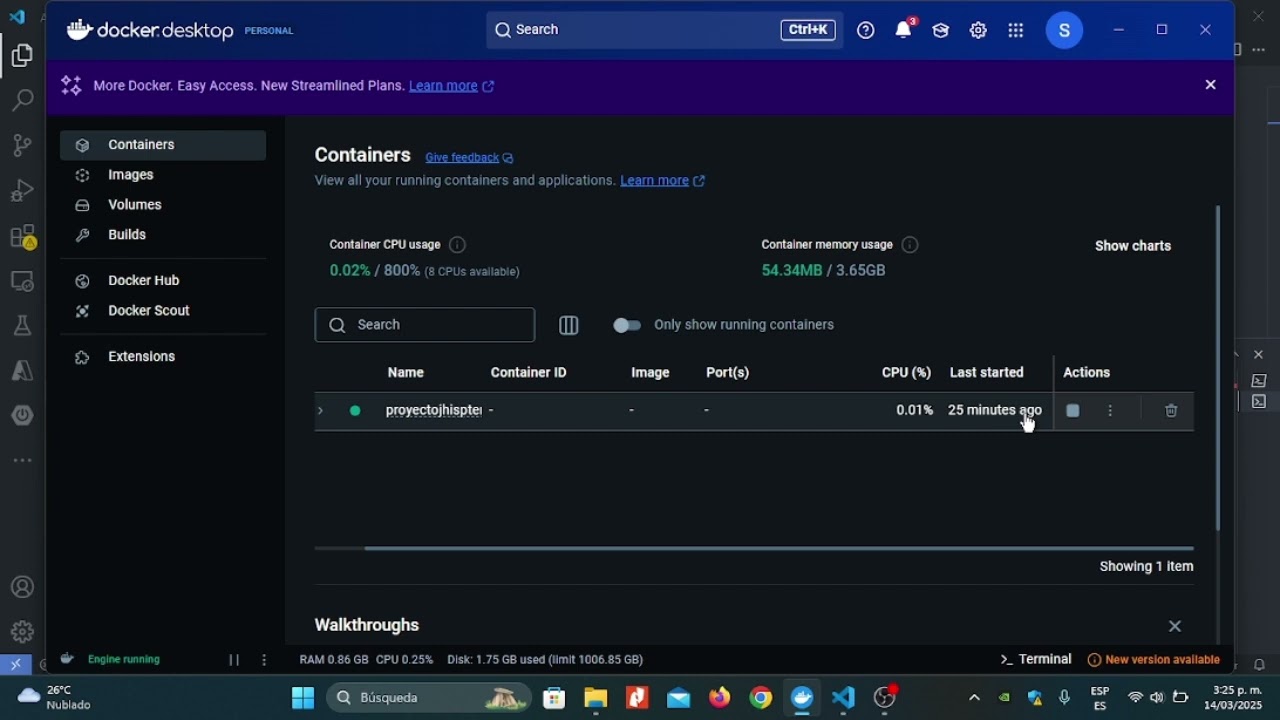
Task: Click Windows taskbar Búsqueda search box
Action: click(x=430, y=698)
